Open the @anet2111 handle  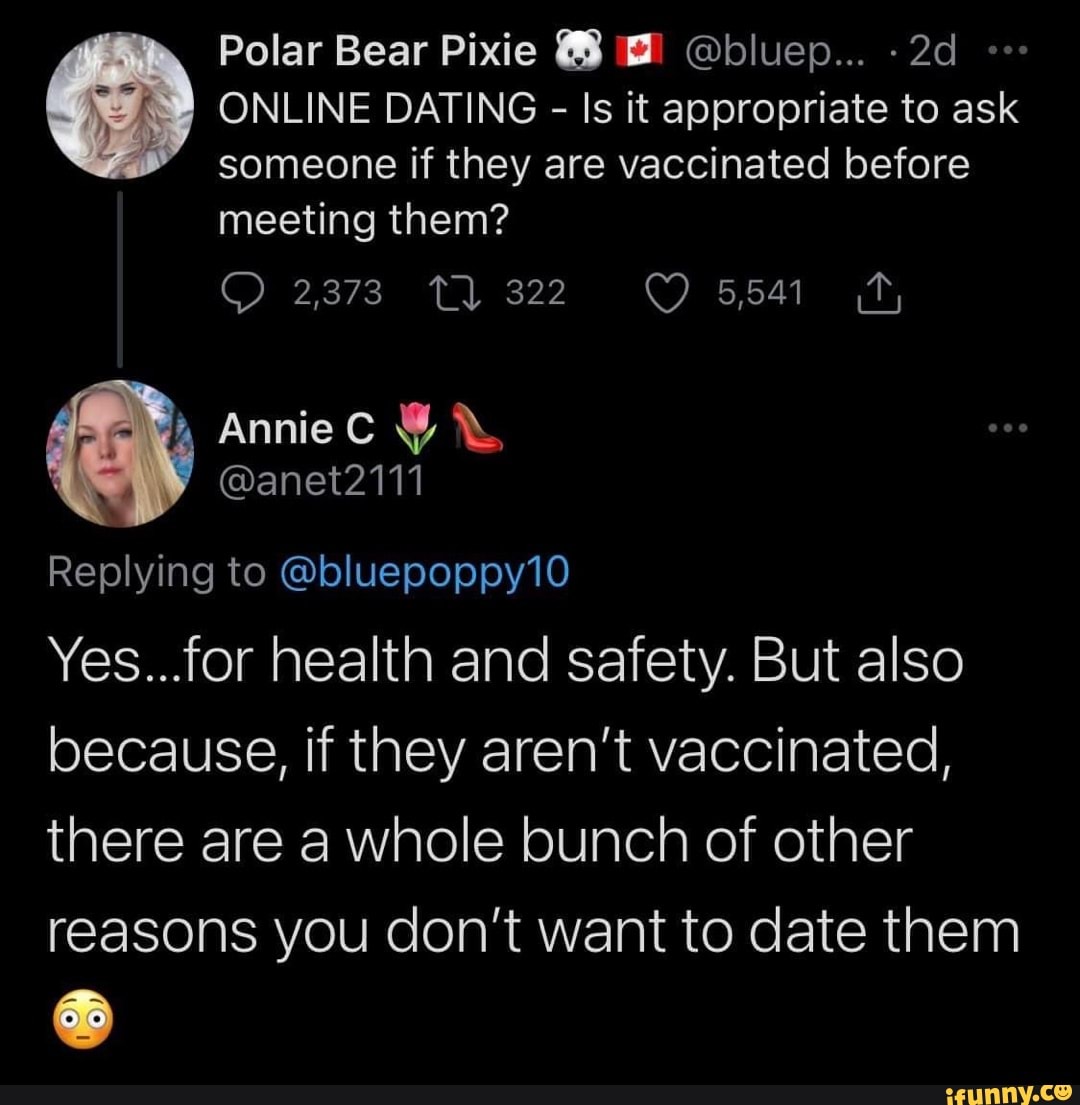(x=321, y=482)
